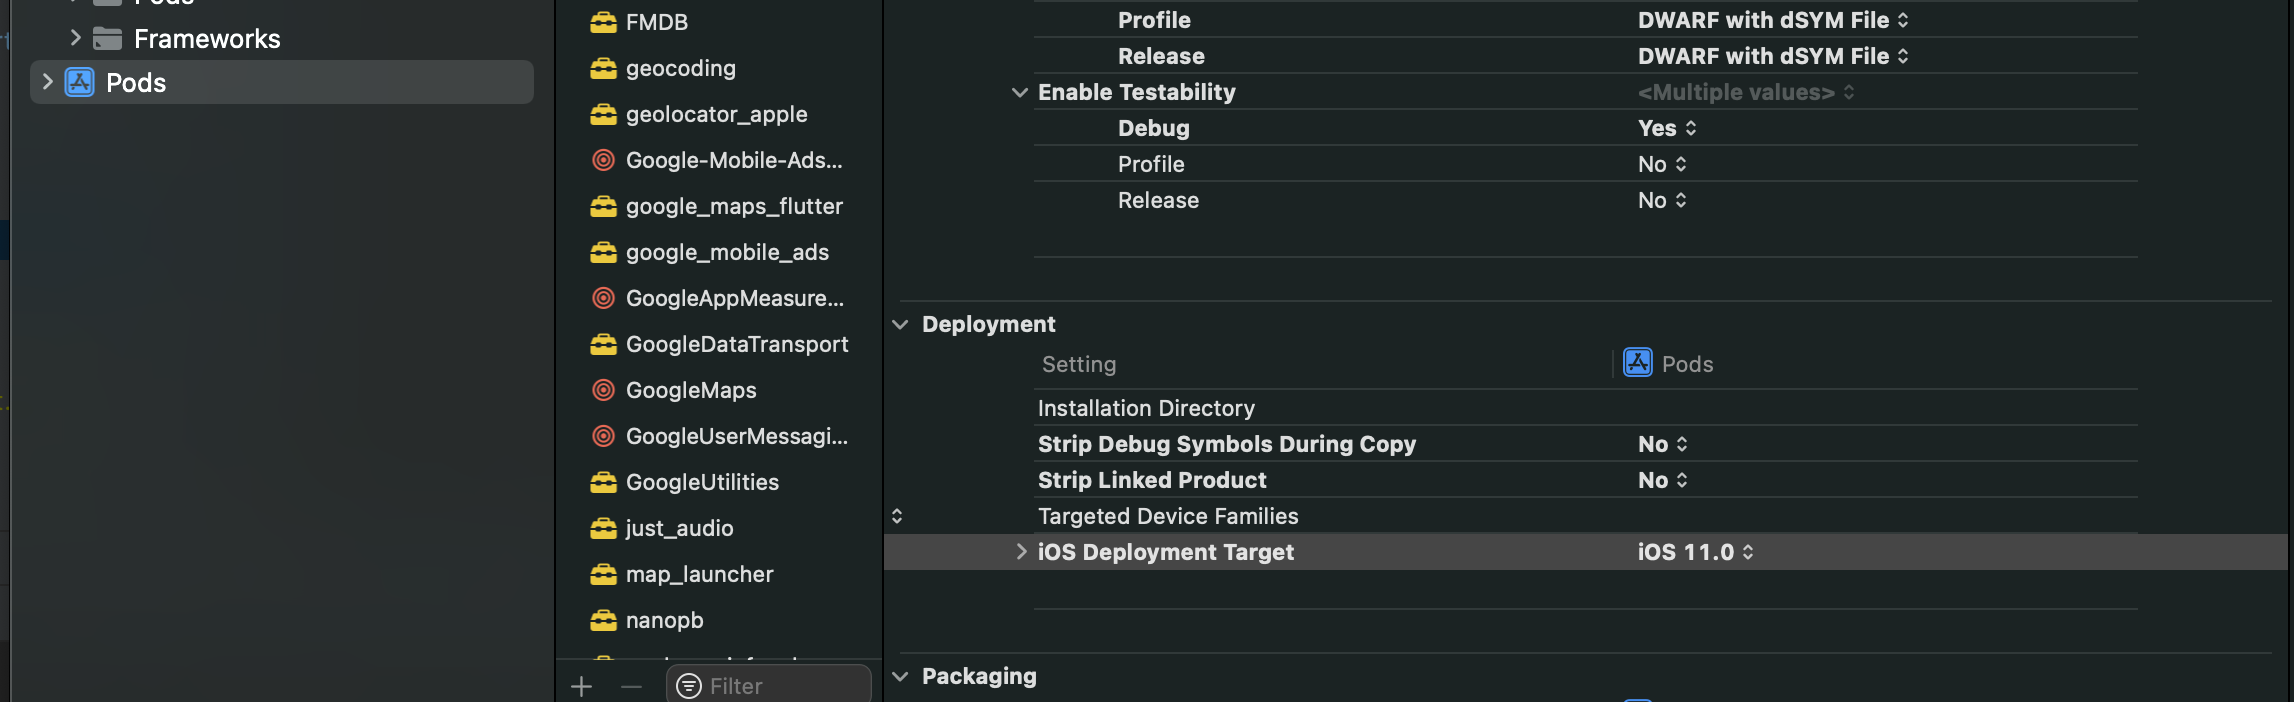Change Debug testability Yes dropdown
2294x702 pixels.
(x=1667, y=128)
